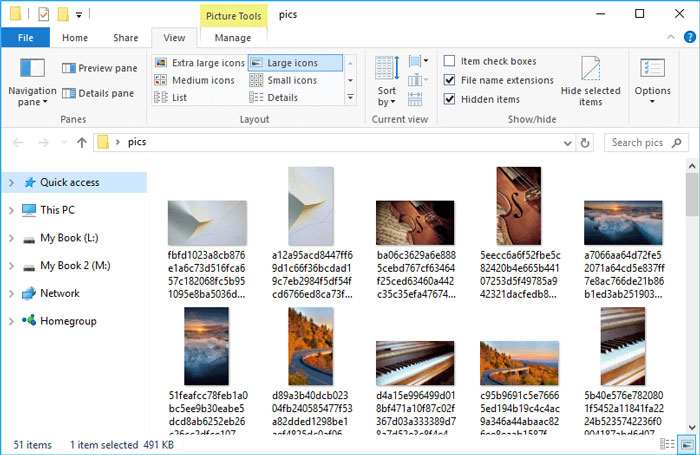Select Quick access in sidebar
This screenshot has height=455, width=700.
click(68, 182)
